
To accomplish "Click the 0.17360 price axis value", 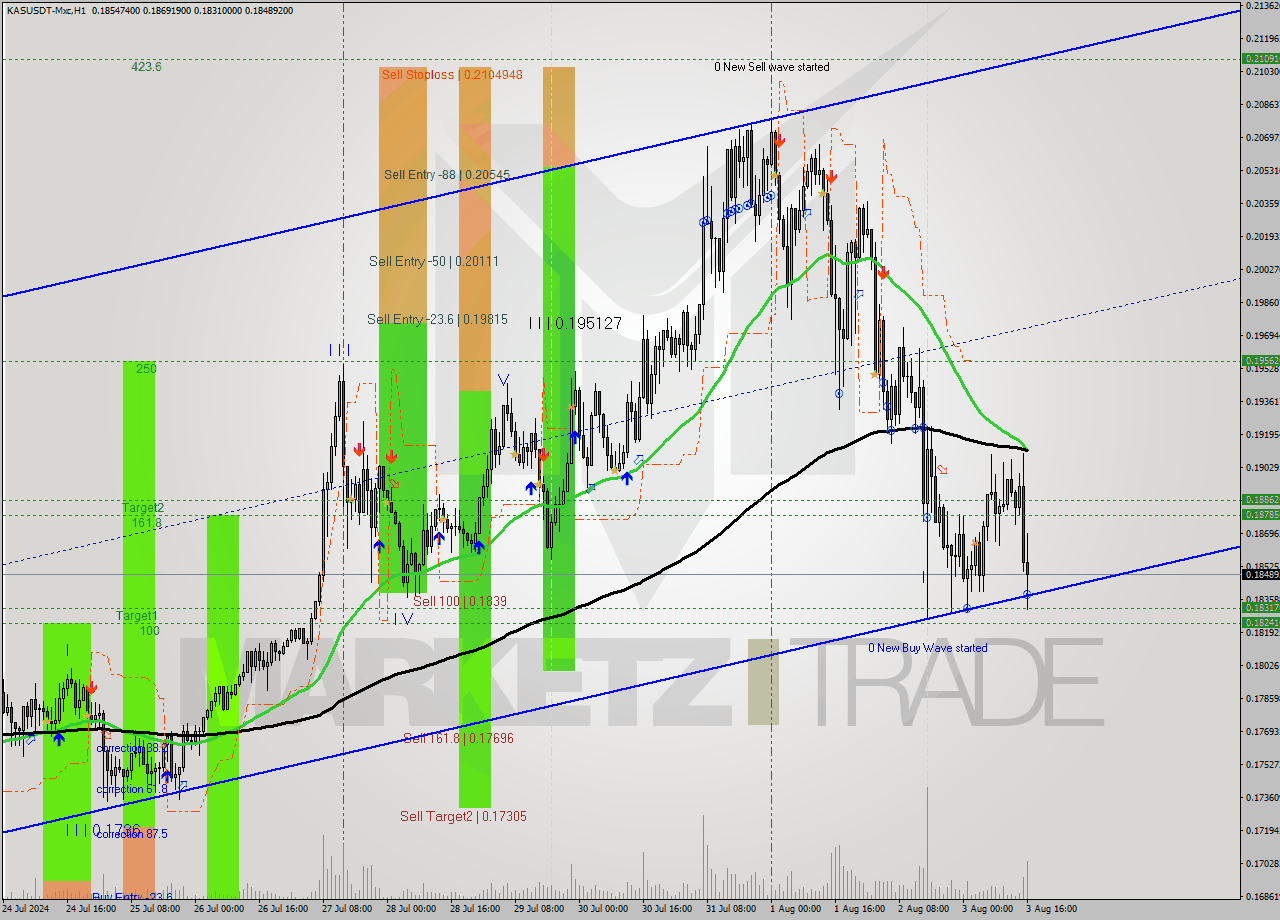I will (x=1261, y=797).
